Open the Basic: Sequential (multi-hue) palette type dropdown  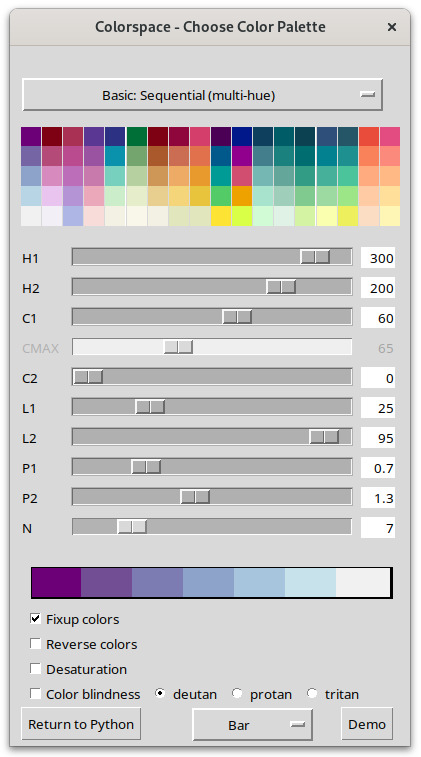pos(202,95)
